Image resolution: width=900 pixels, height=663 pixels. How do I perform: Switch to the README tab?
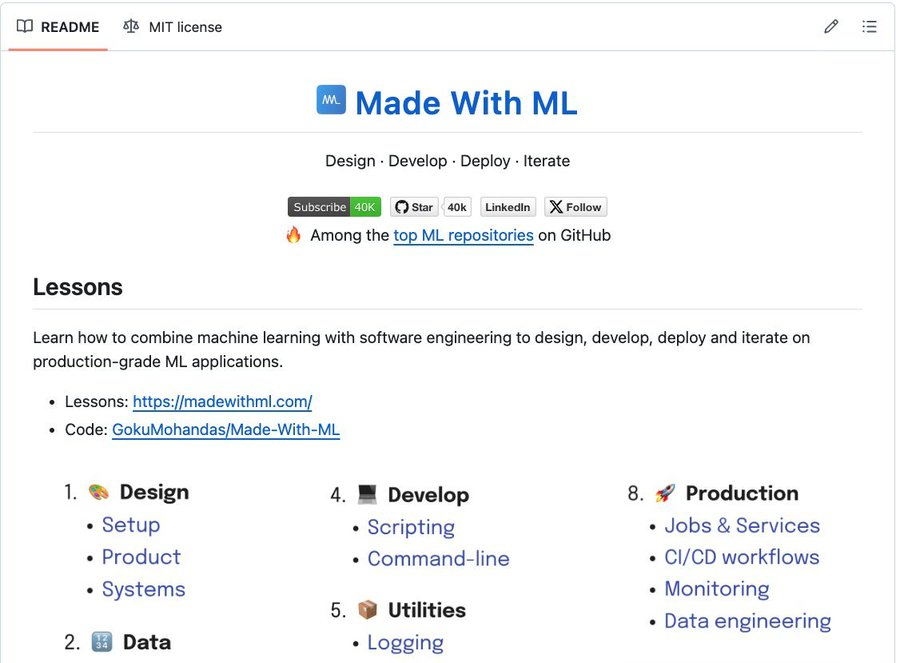[58, 27]
